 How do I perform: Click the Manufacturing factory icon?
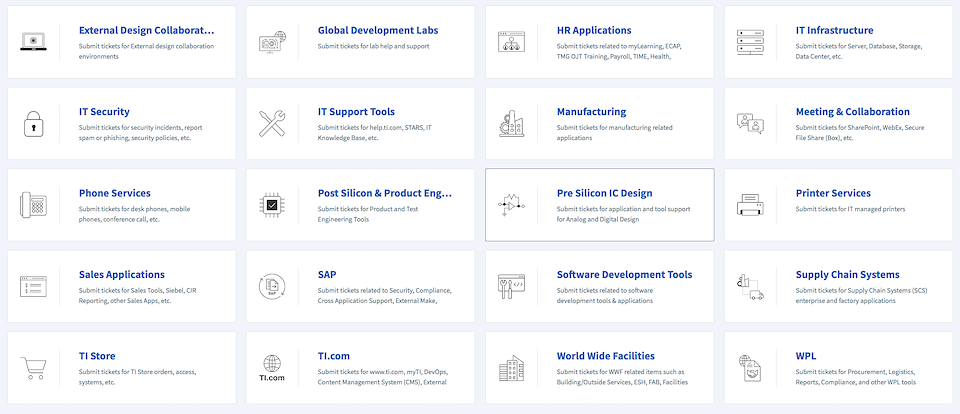[512, 123]
